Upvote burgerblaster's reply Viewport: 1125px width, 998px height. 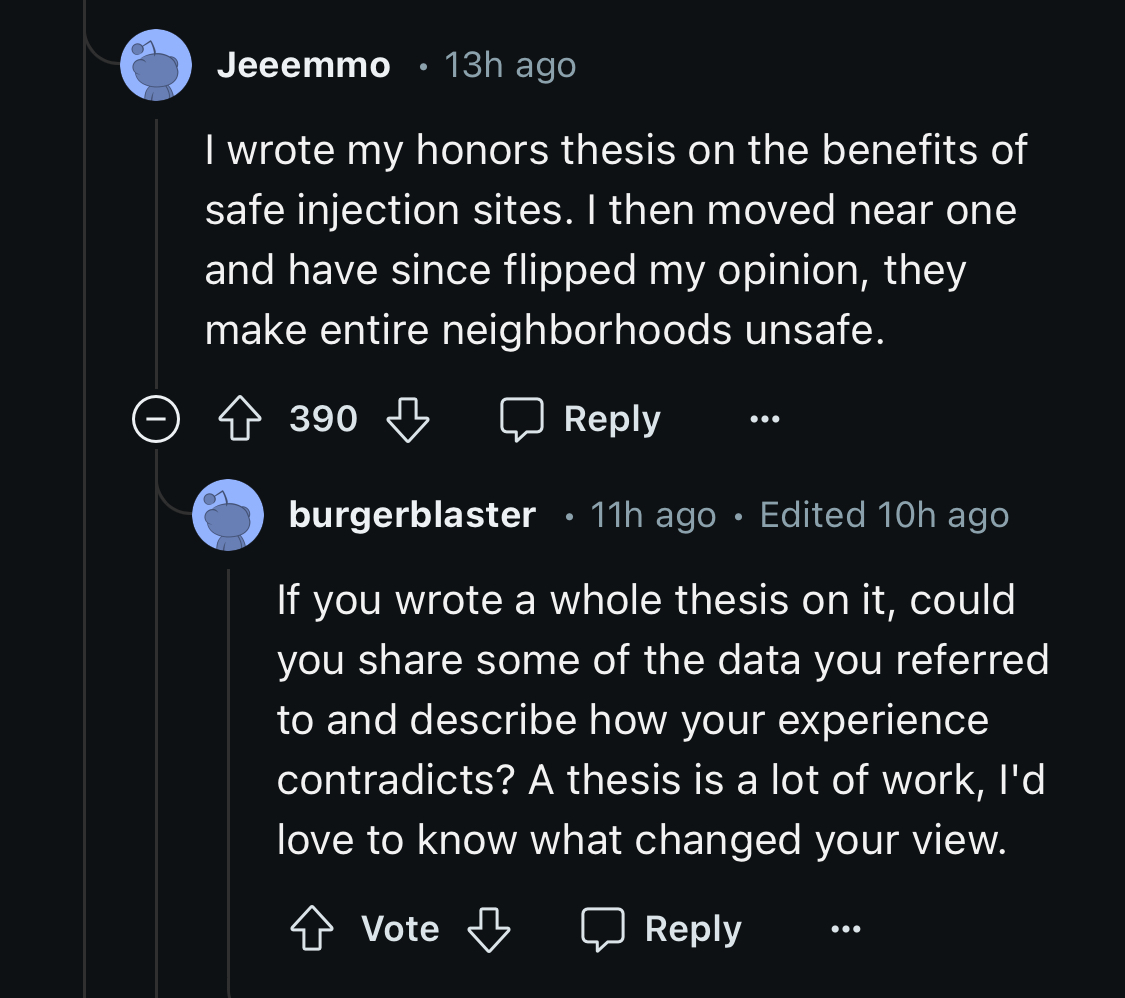[312, 929]
